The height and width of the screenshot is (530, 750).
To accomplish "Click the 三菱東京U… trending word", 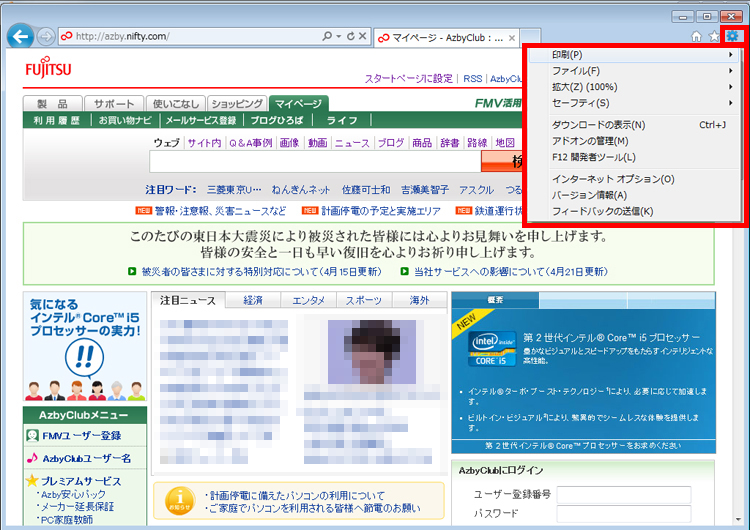I will tap(234, 190).
